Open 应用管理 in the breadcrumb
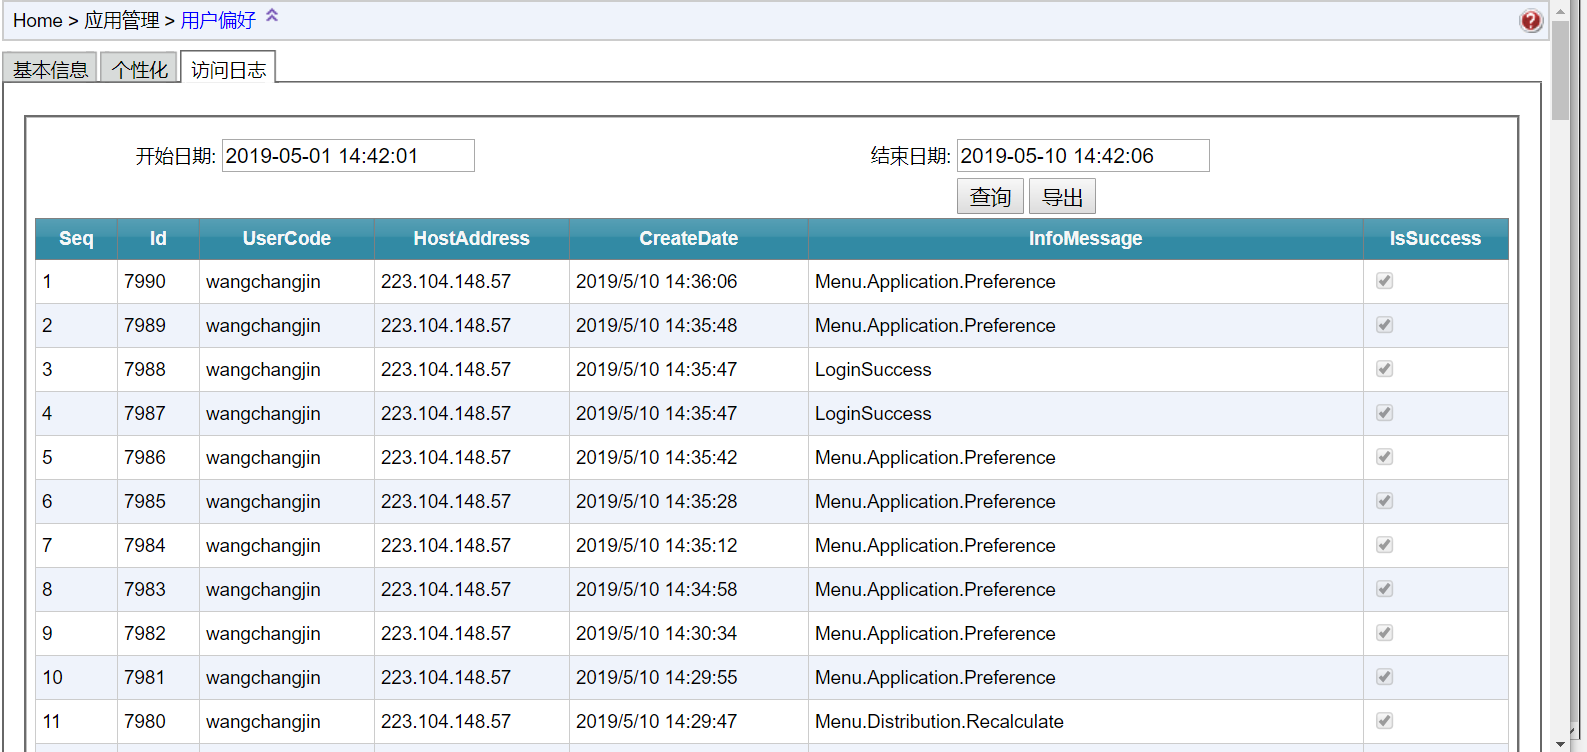The width and height of the screenshot is (1587, 752). coord(122,21)
